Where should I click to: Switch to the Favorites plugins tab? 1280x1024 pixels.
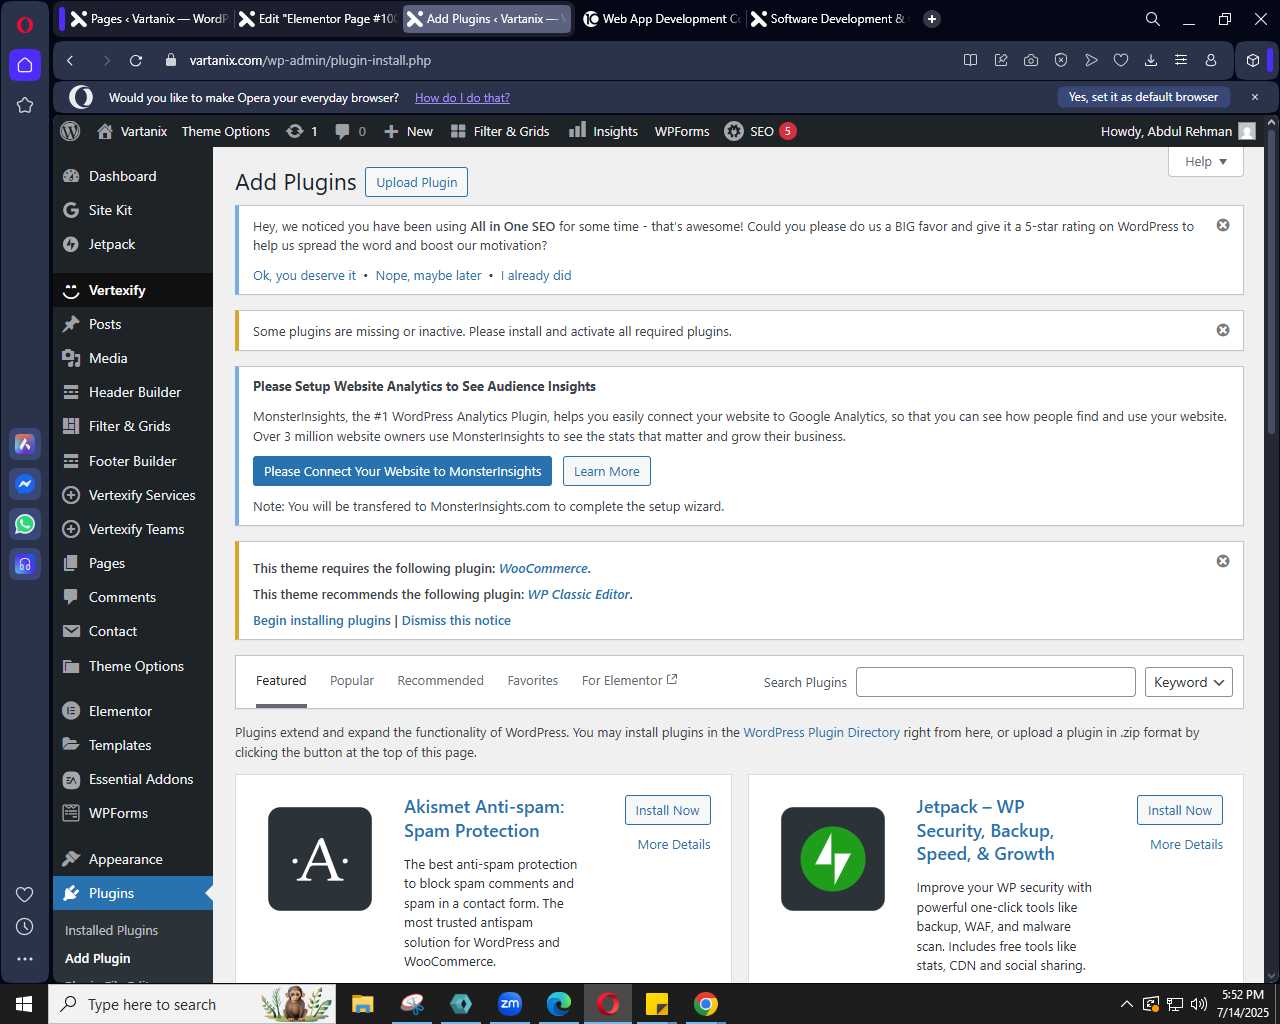533,680
